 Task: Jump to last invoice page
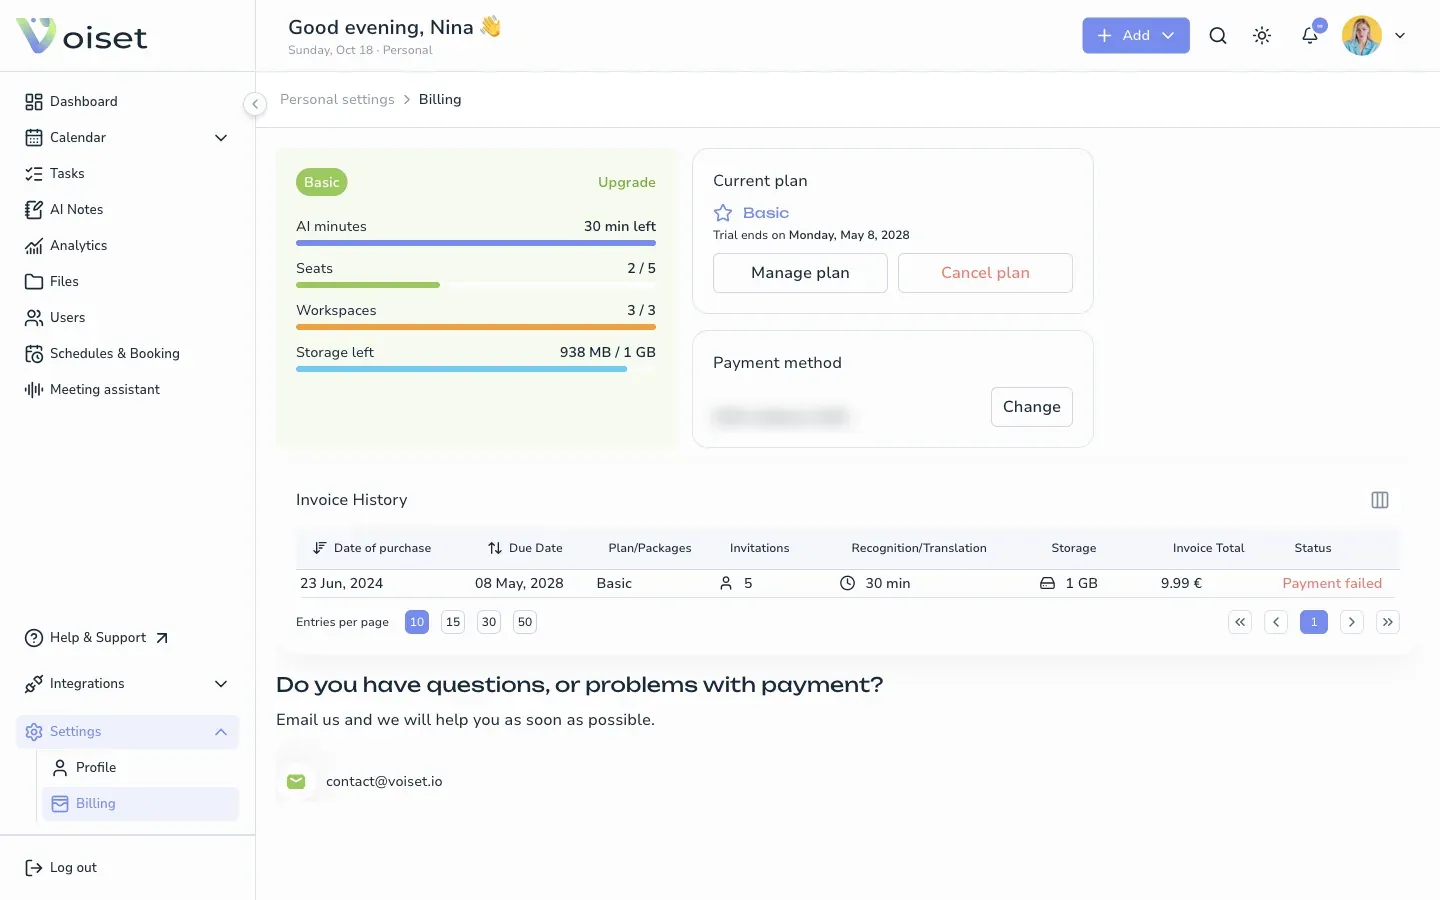click(1388, 622)
